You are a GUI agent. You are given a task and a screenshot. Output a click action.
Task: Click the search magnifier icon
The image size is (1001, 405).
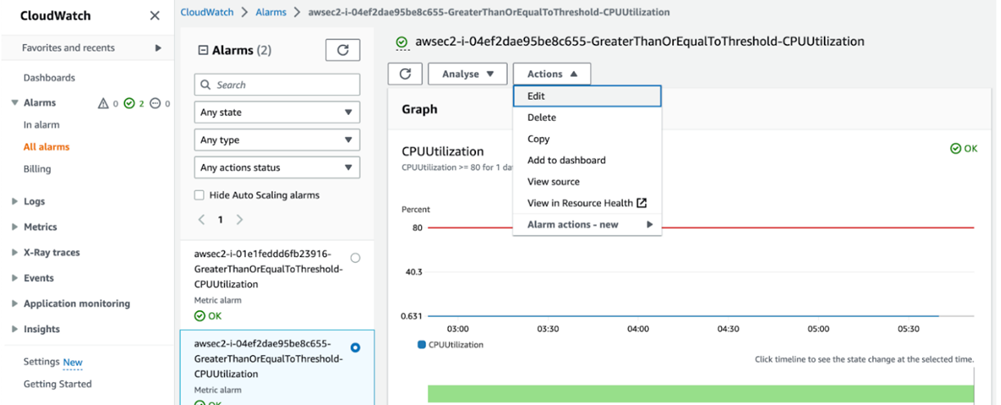pyautogui.click(x=206, y=85)
